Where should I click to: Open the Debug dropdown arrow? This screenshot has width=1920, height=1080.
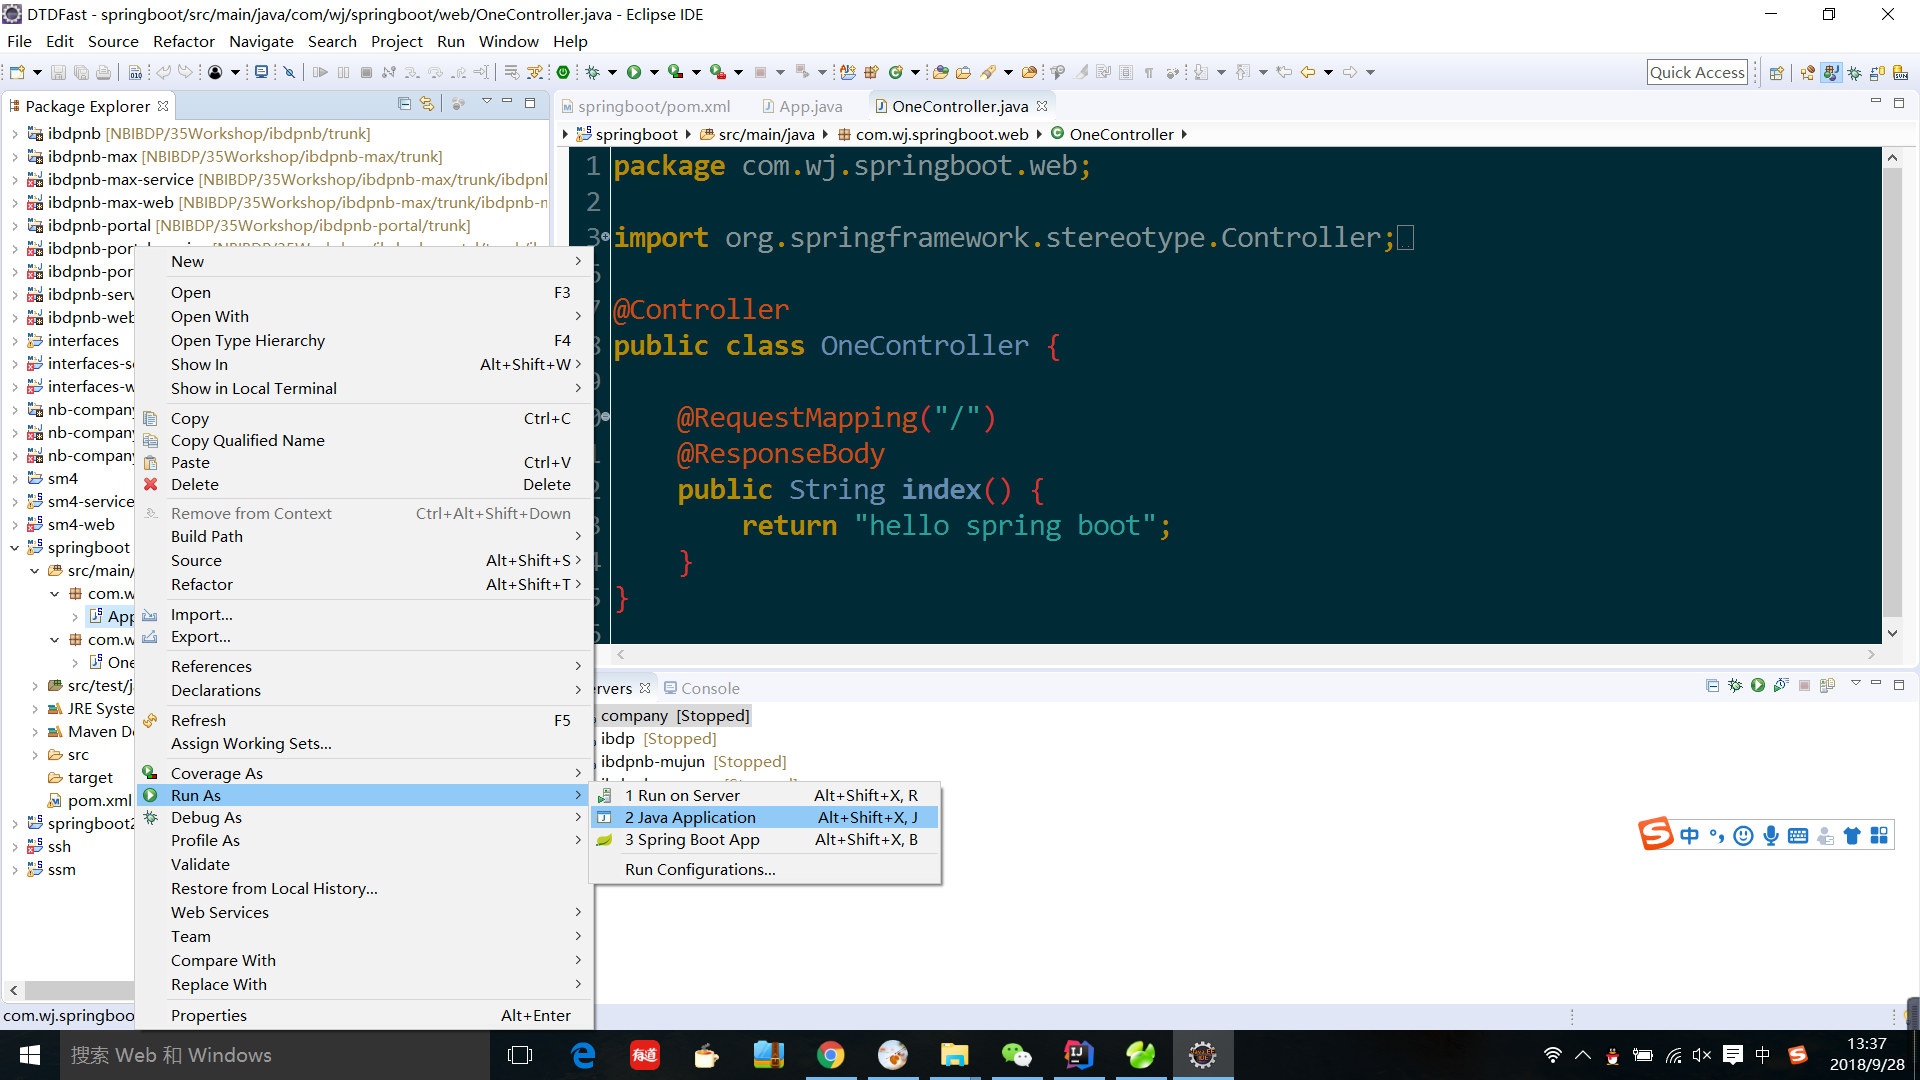pos(612,72)
